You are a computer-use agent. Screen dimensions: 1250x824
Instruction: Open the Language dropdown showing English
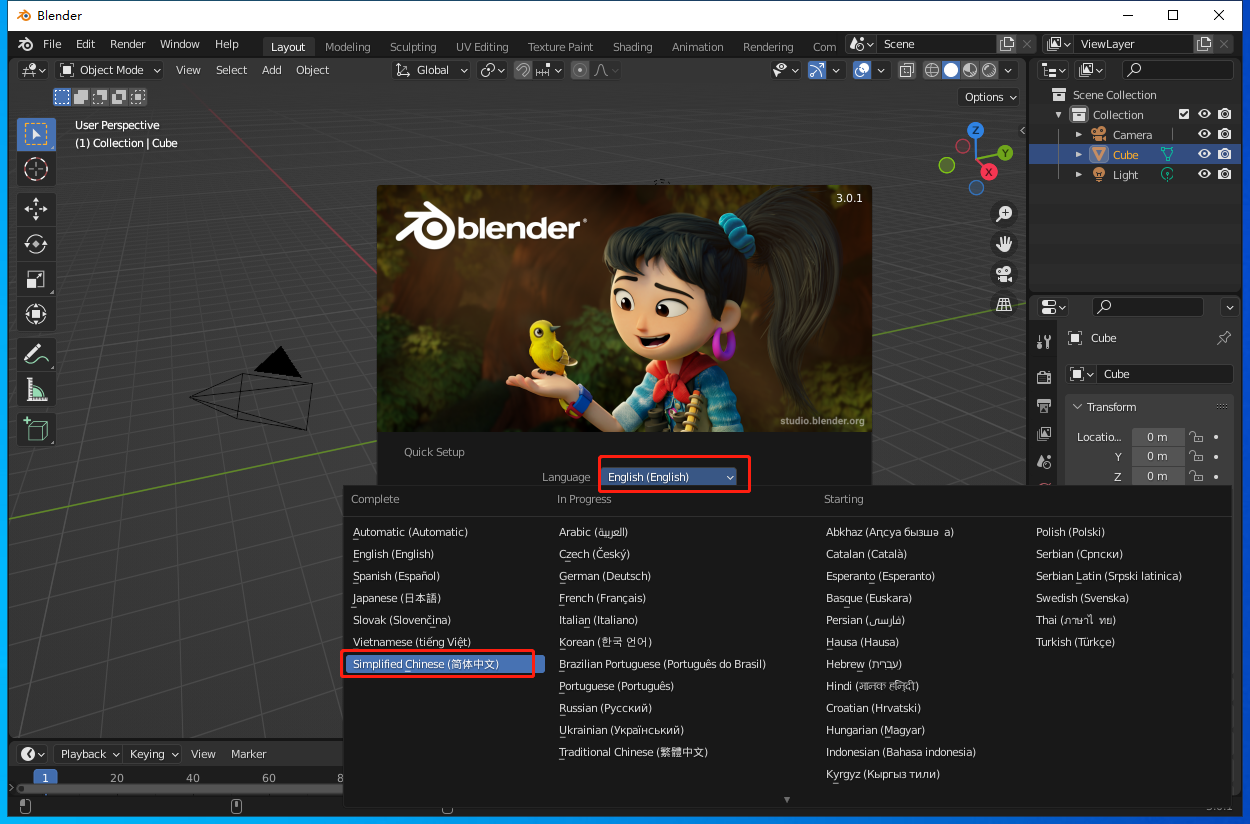669,477
